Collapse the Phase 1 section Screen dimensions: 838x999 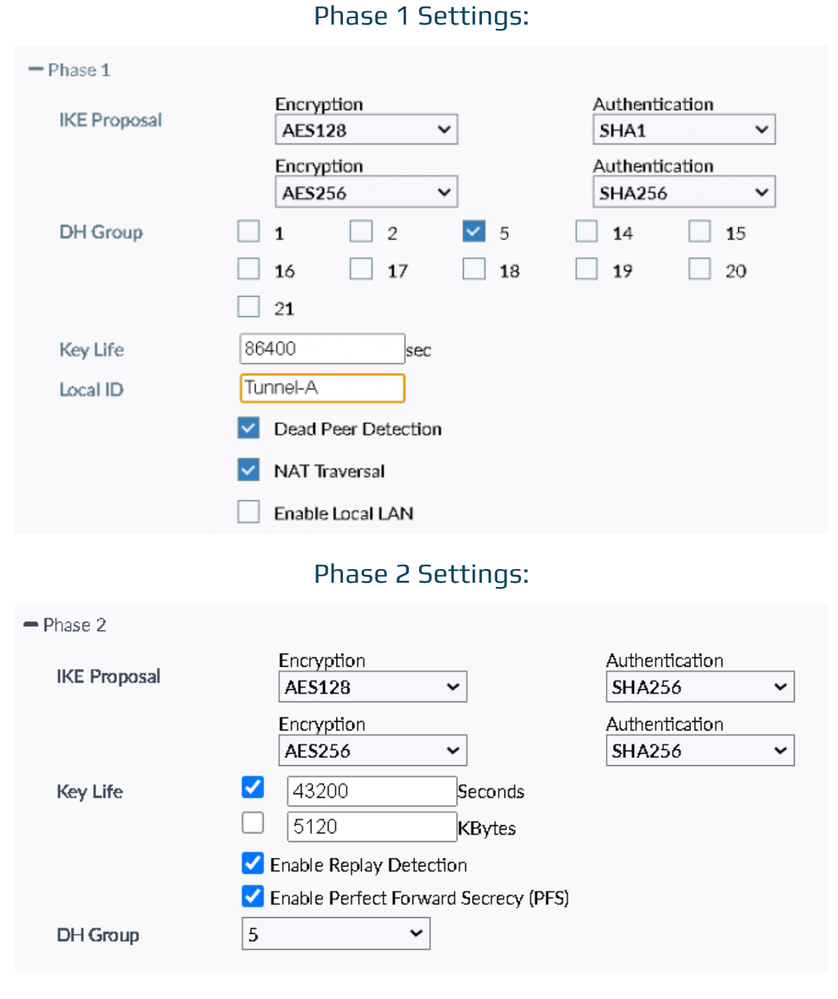37,70
